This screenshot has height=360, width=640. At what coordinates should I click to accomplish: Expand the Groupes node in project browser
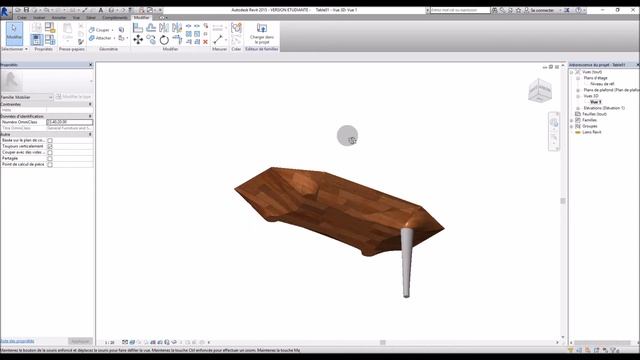click(x=571, y=127)
